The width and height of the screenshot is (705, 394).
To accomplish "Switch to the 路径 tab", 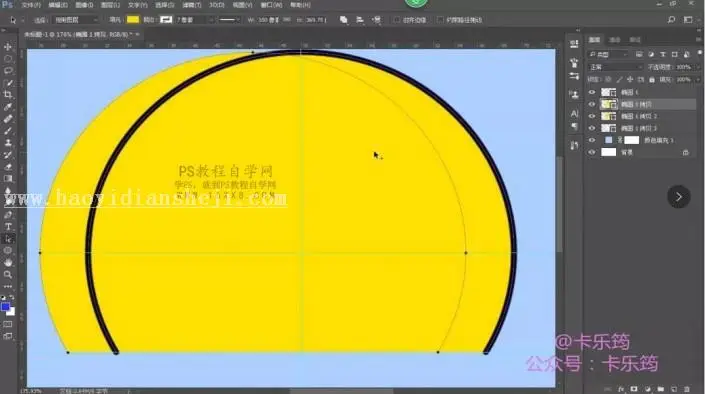I will (x=634, y=40).
